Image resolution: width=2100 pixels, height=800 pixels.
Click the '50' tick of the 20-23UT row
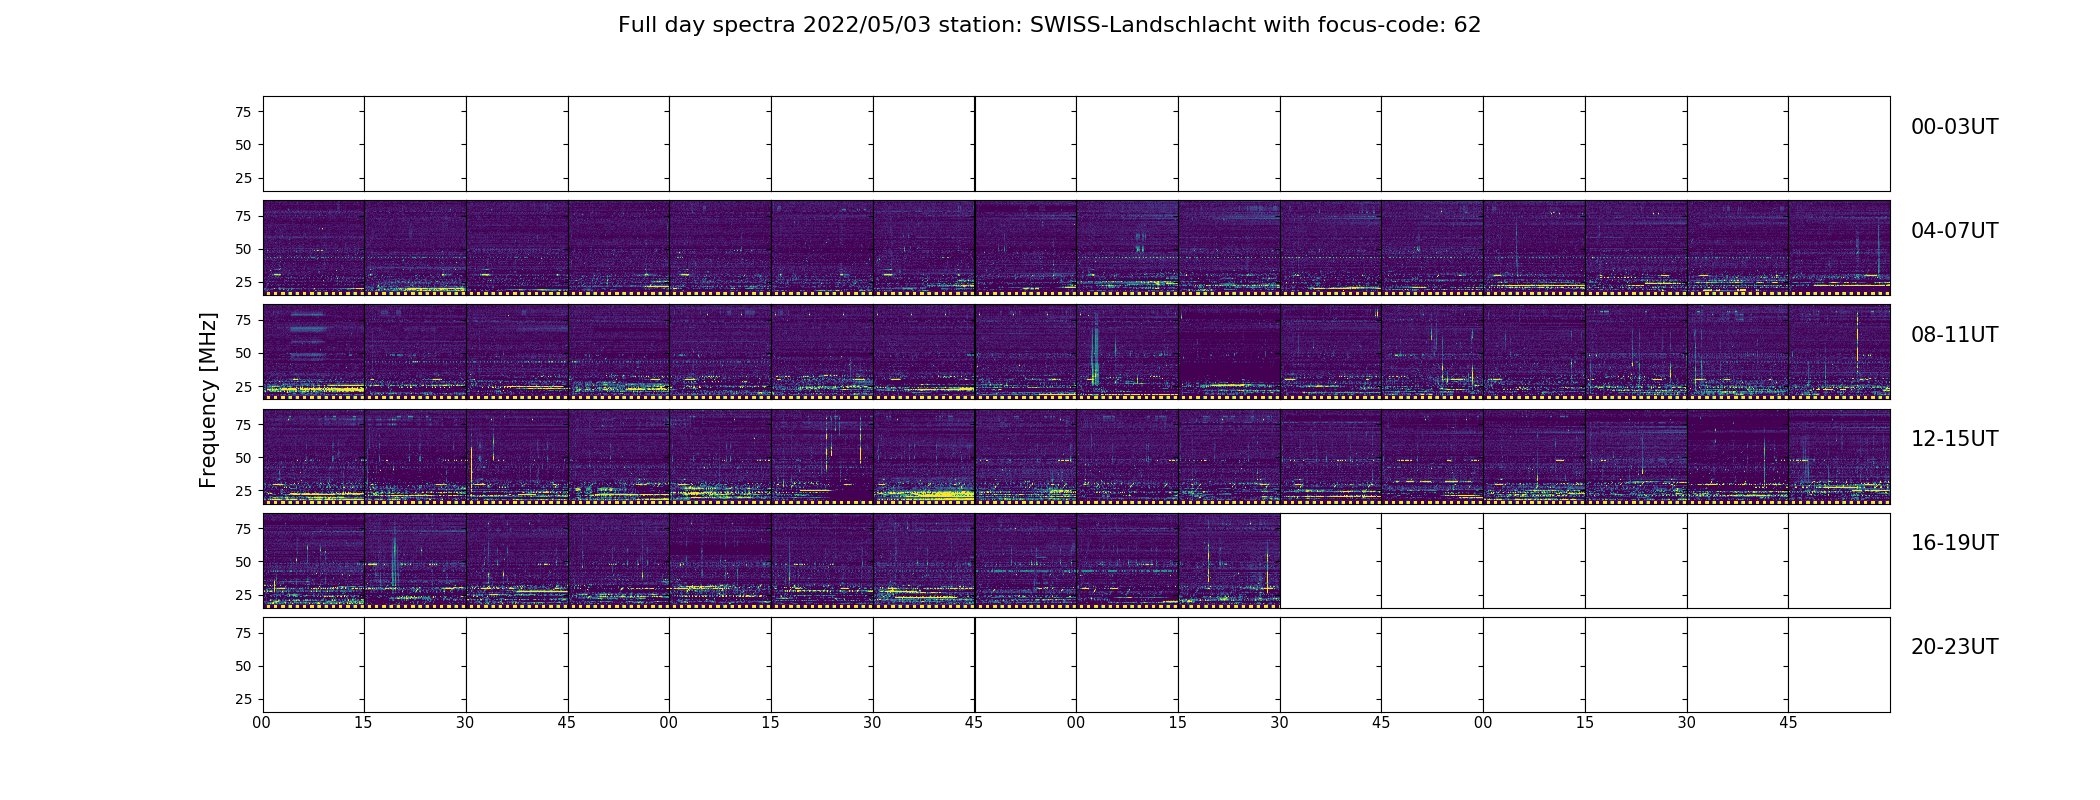click(243, 665)
